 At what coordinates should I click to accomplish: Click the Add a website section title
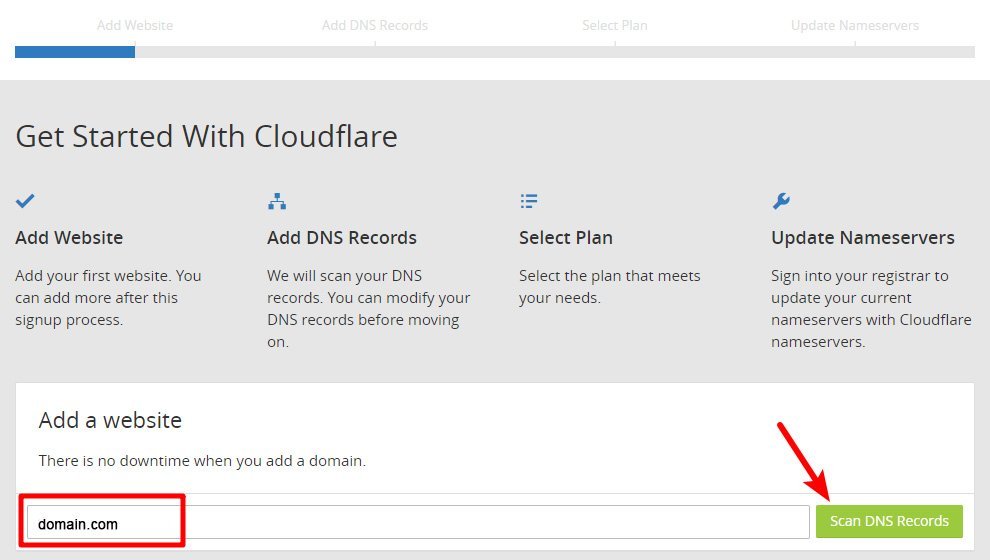point(110,420)
